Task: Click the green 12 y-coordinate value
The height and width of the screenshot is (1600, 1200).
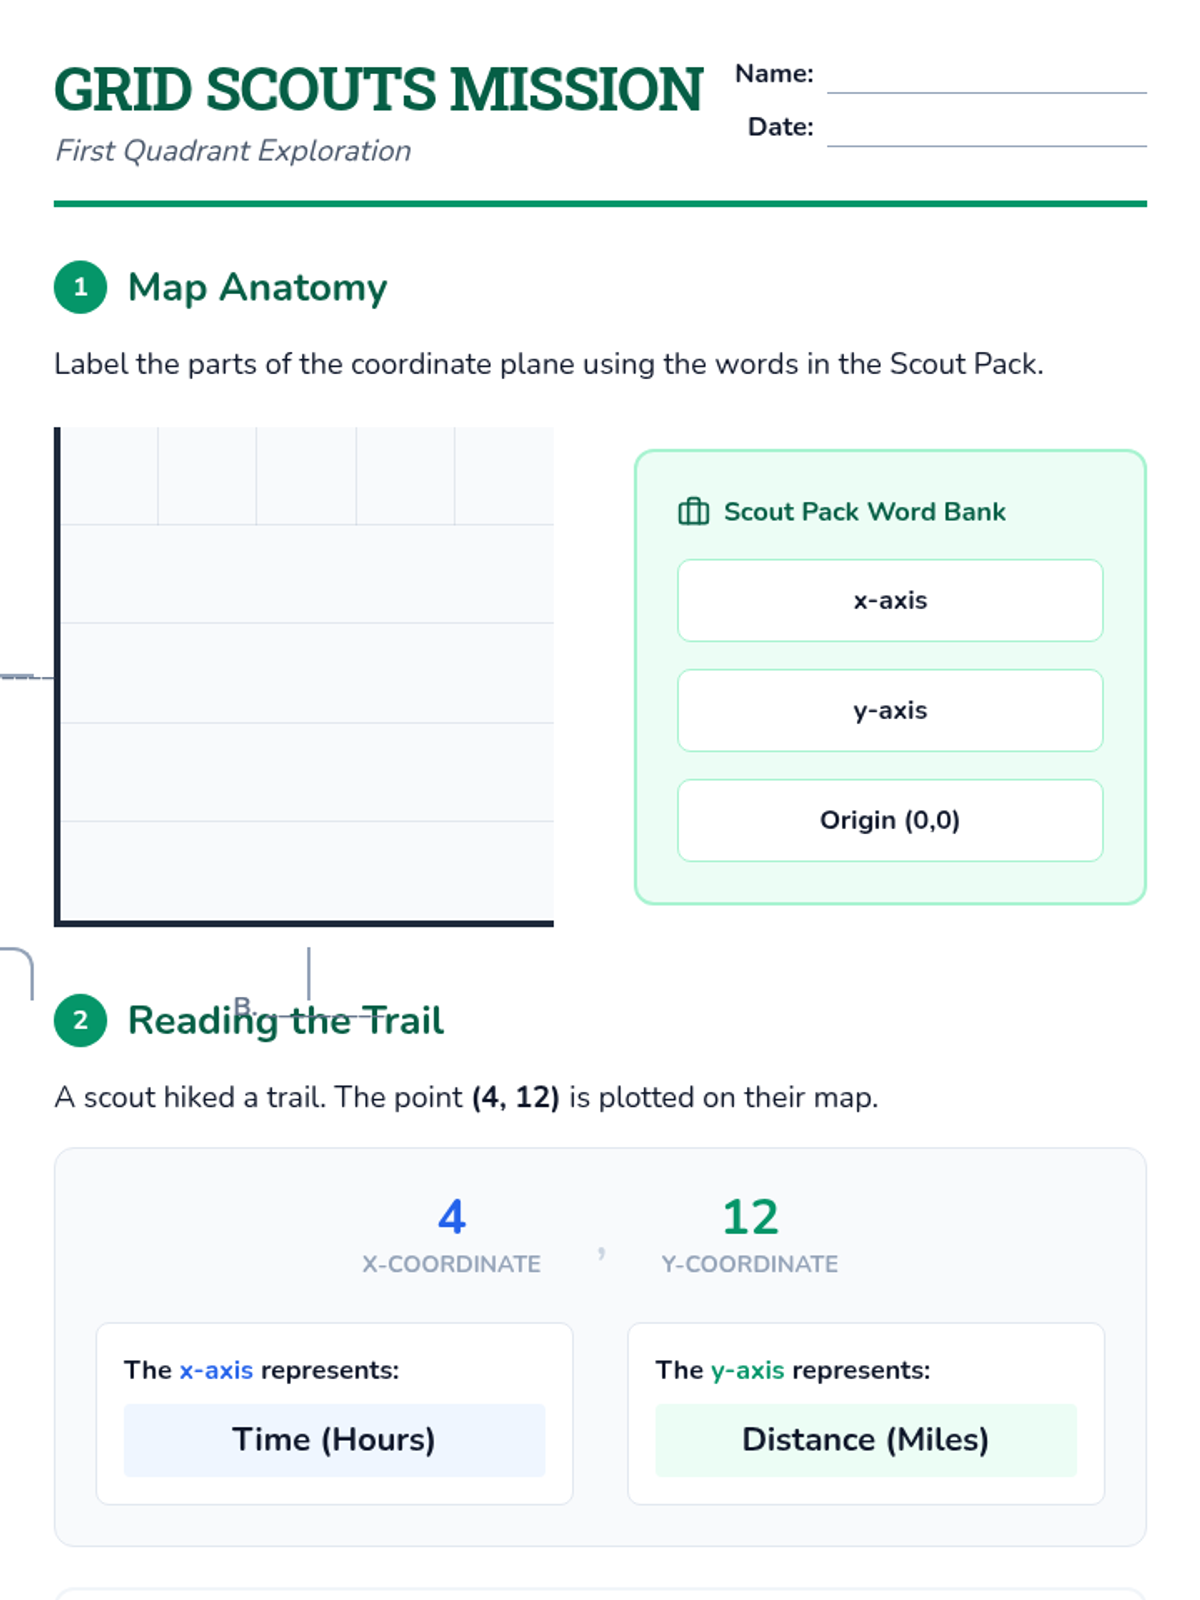Action: pyautogui.click(x=750, y=1217)
